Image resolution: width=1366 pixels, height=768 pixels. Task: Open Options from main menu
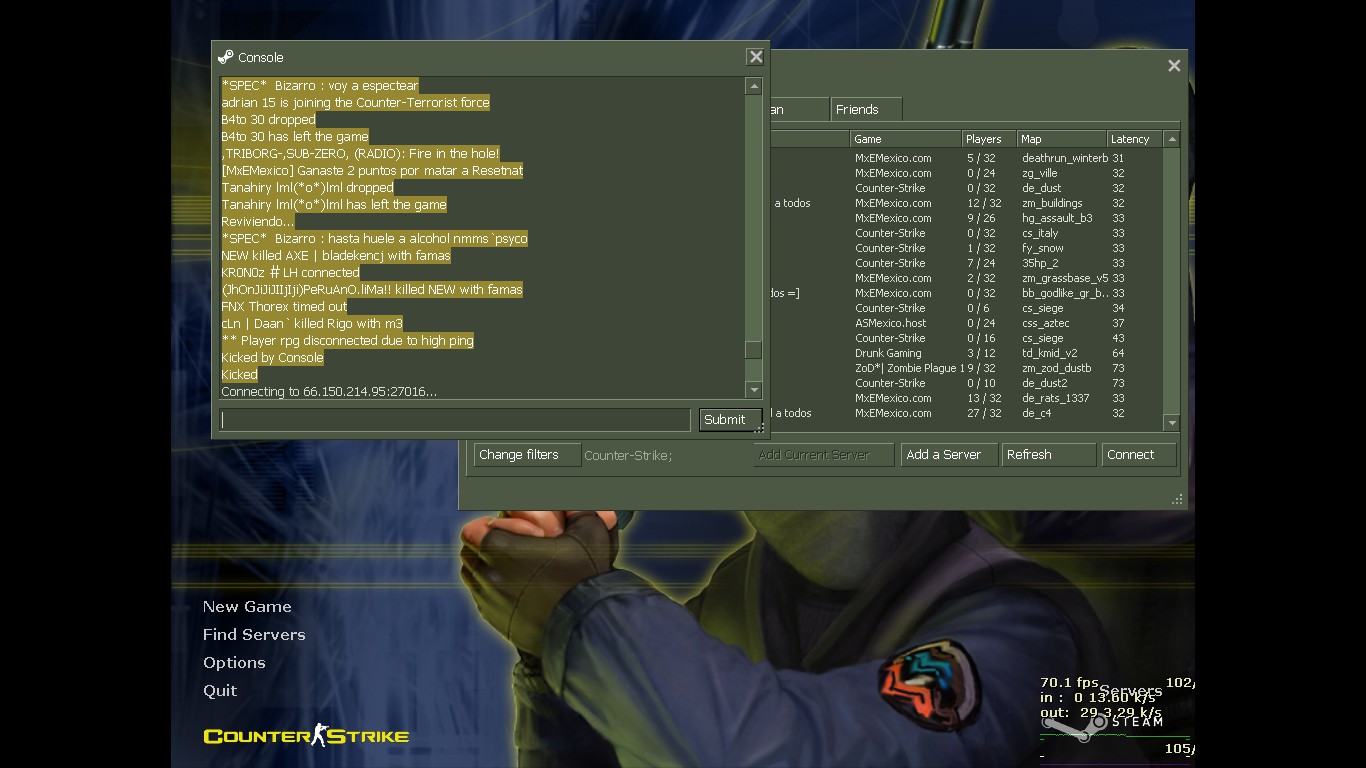point(234,663)
